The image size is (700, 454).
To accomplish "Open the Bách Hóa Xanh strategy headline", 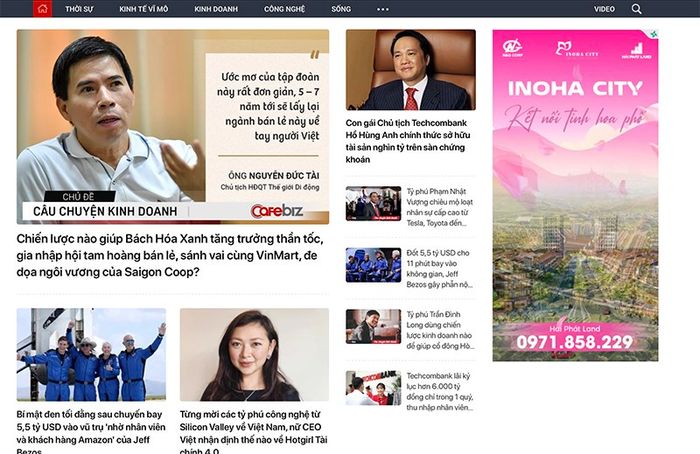I will (x=170, y=255).
